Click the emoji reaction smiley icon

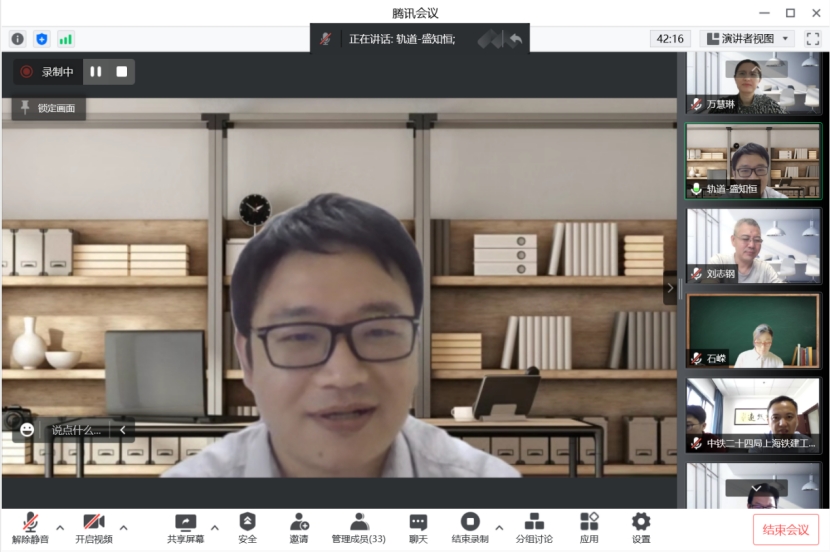[27, 430]
